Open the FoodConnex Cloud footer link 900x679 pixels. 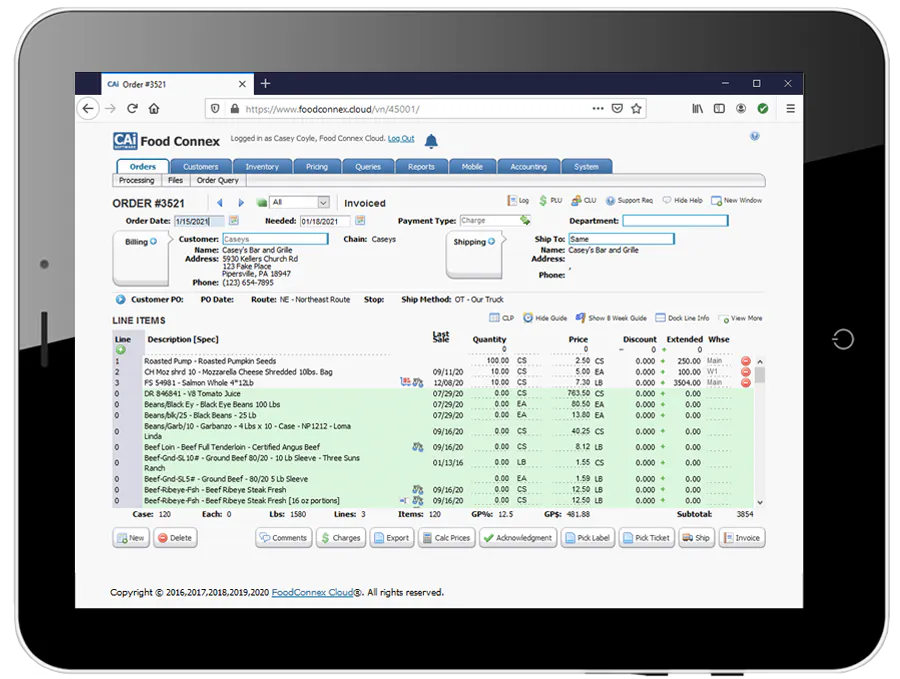[x=312, y=592]
